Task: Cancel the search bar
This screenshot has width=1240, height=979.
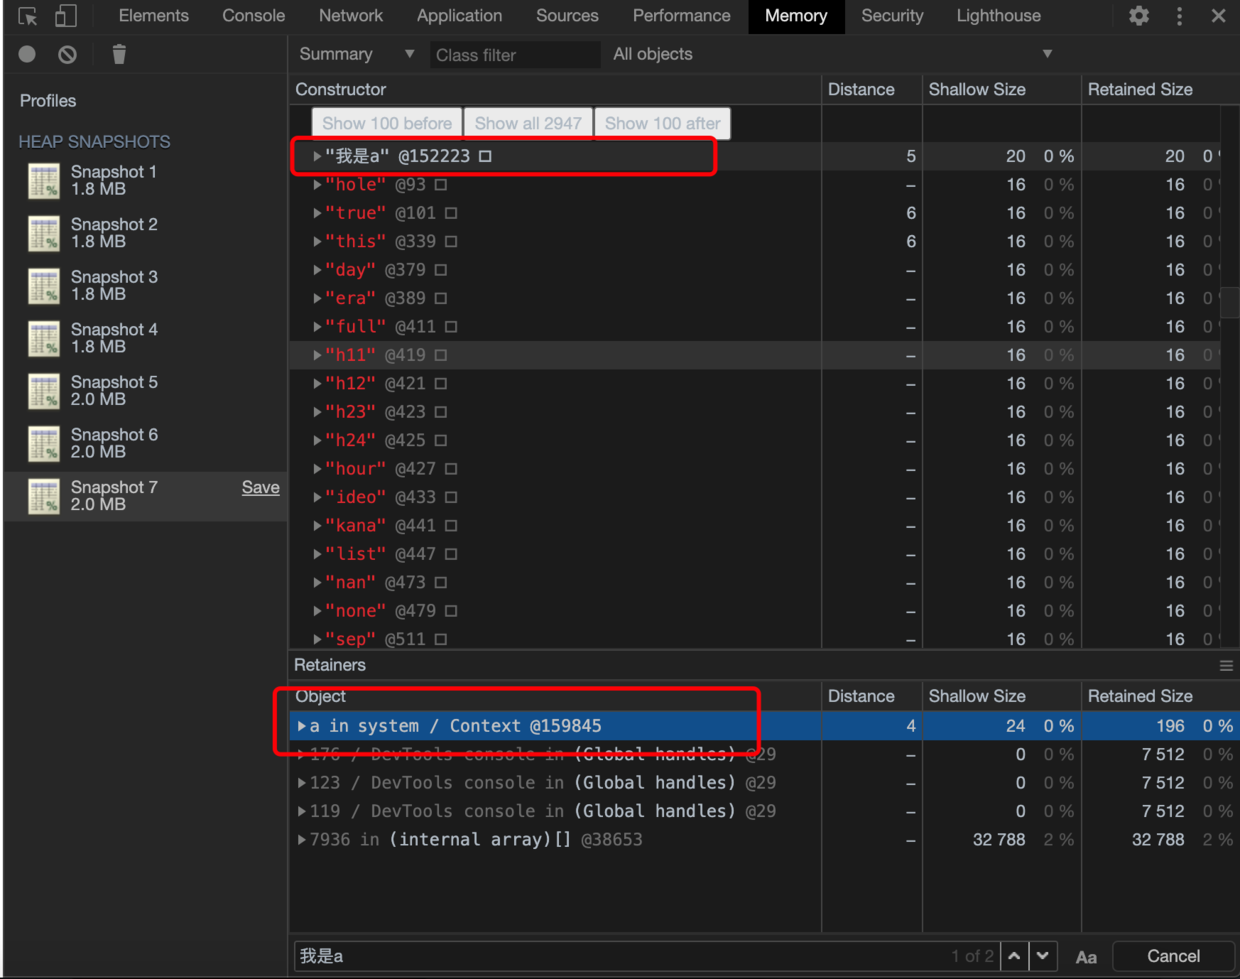Action: click(x=1173, y=956)
